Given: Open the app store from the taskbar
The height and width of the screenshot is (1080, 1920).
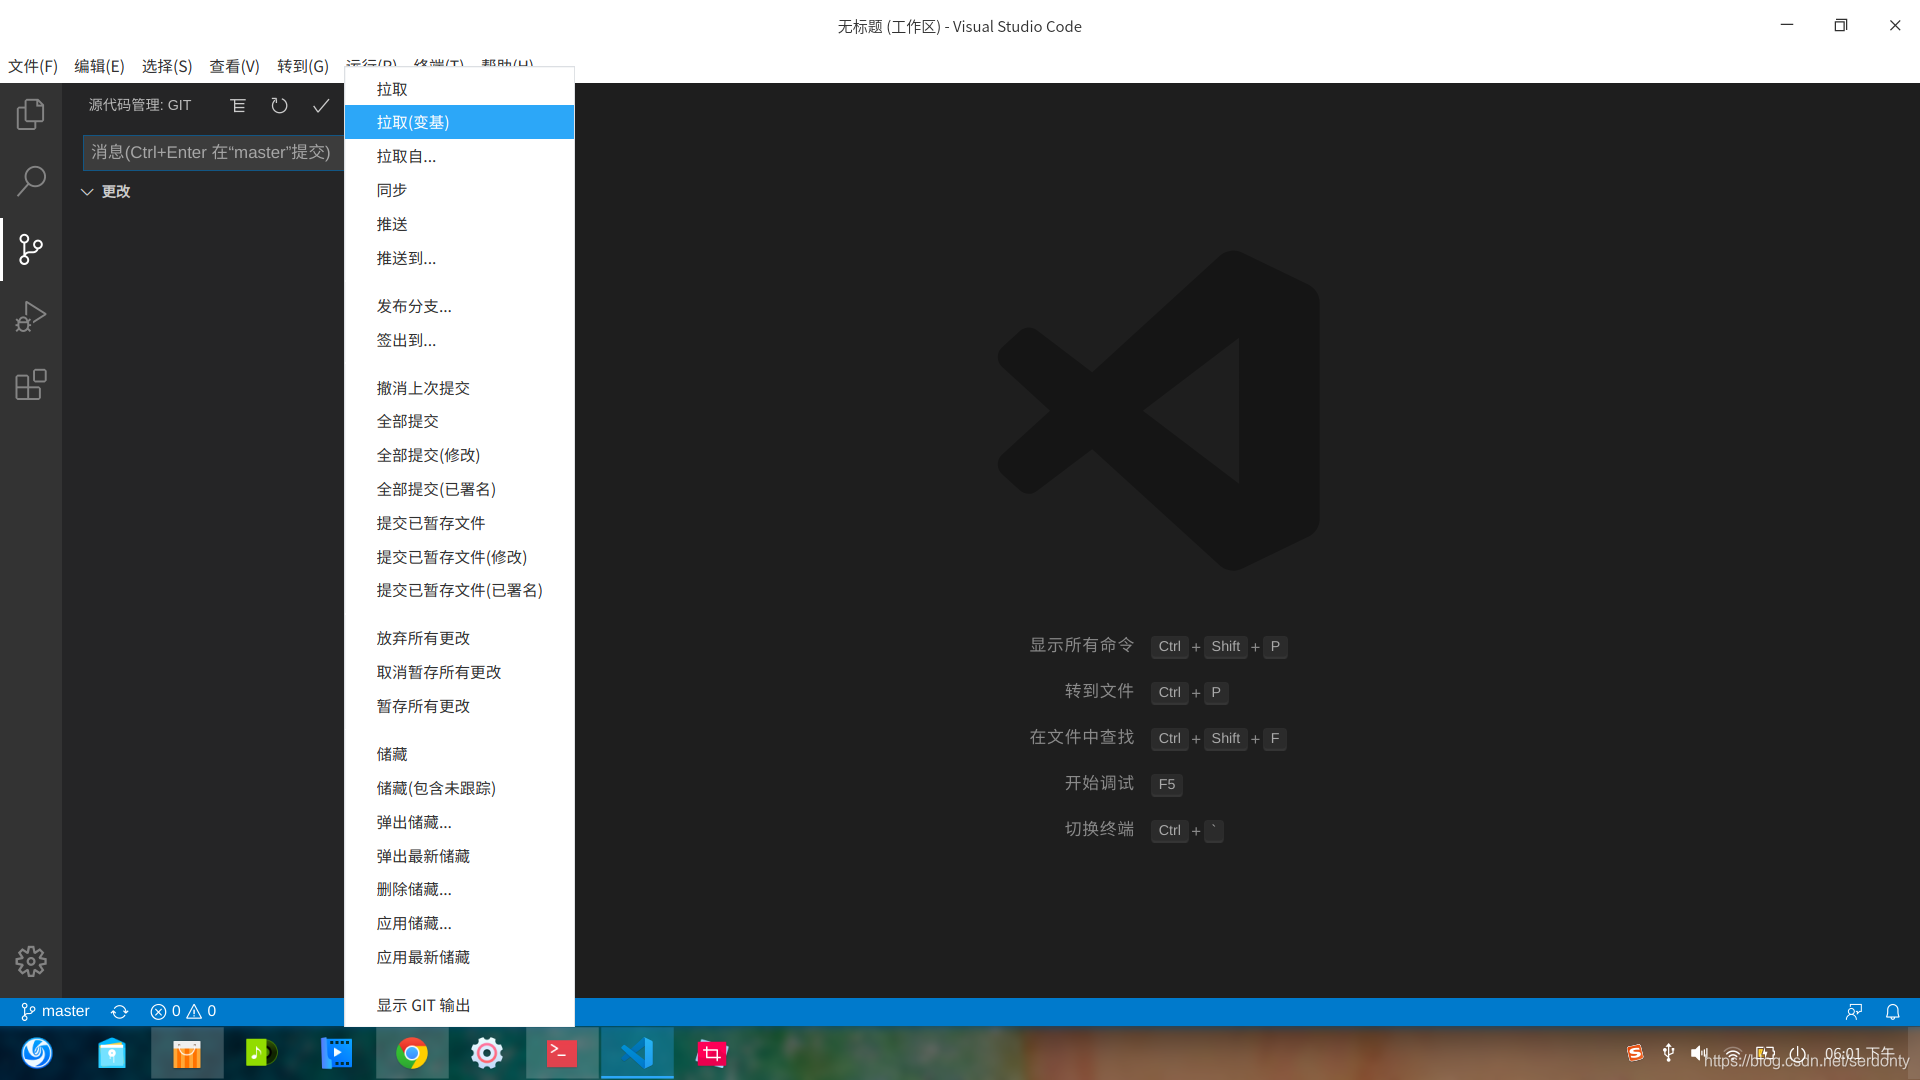Looking at the screenshot, I should (x=187, y=1053).
